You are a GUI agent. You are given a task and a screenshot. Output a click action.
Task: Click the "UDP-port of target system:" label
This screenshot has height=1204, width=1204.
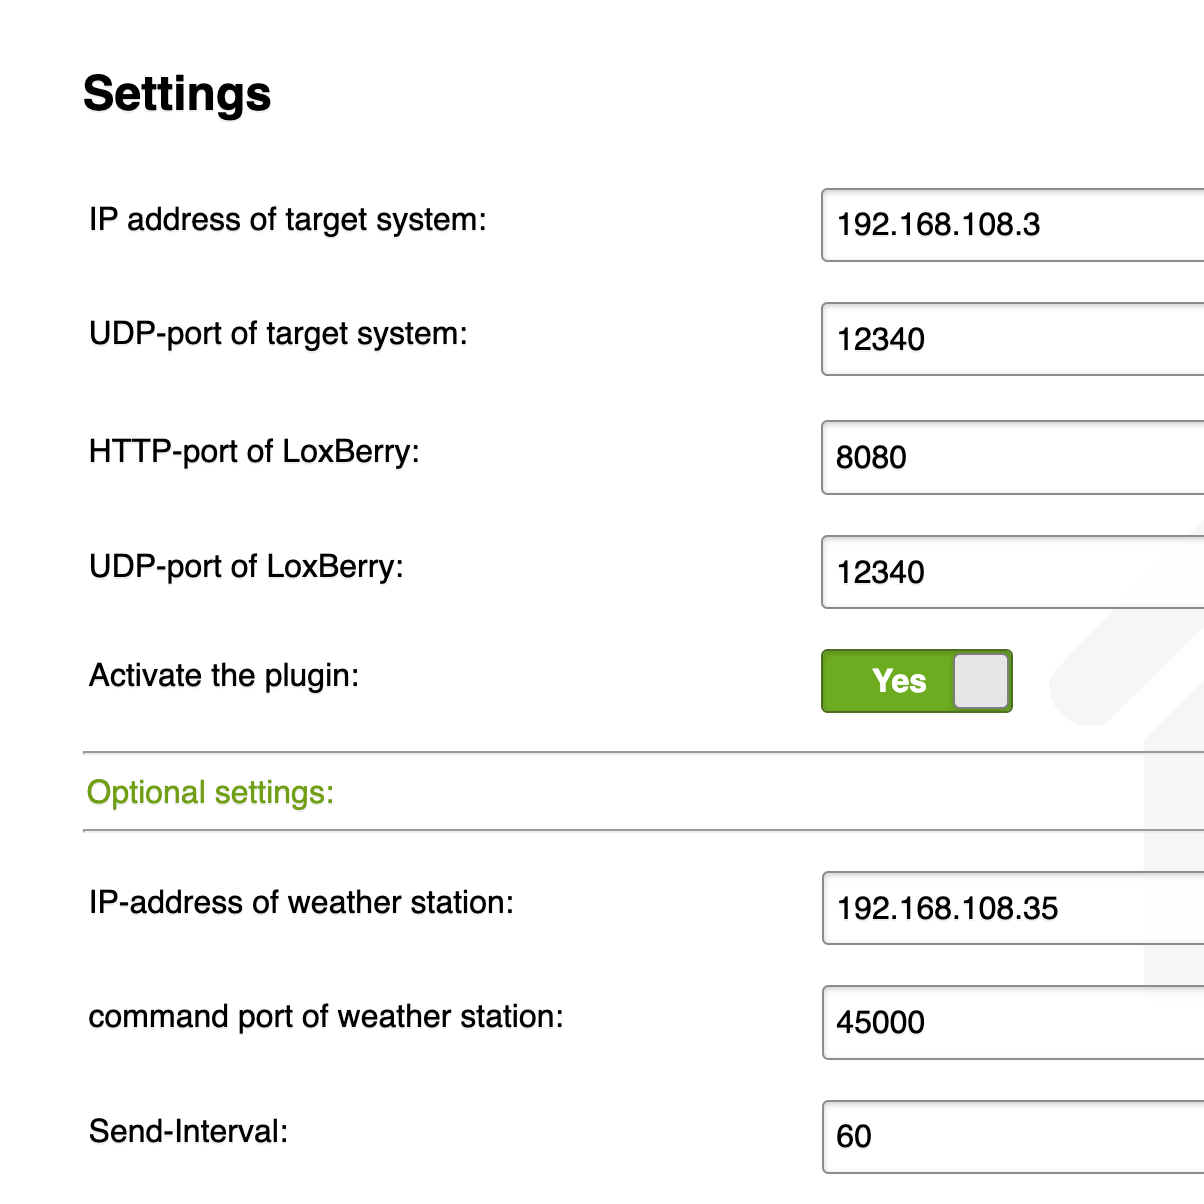coord(278,333)
